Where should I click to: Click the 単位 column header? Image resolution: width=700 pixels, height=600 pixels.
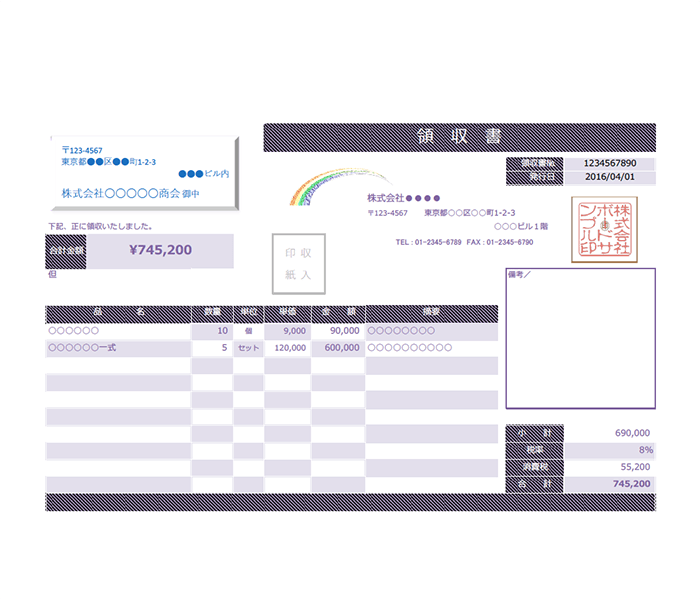point(249,312)
